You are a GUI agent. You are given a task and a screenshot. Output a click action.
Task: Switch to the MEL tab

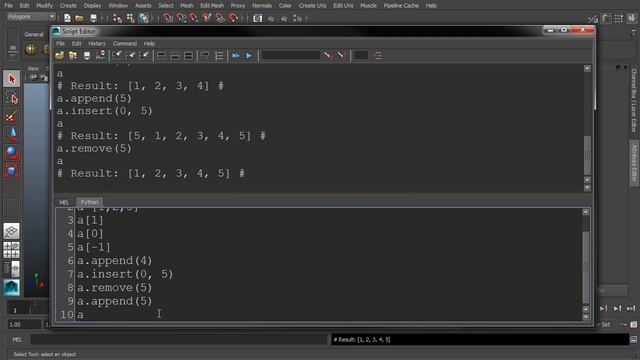[64, 202]
